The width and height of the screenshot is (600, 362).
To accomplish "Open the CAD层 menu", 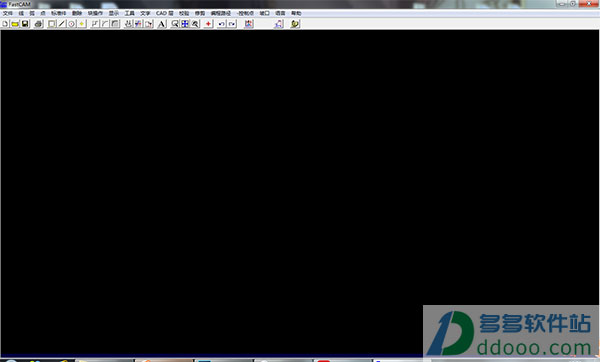I will 165,13.
